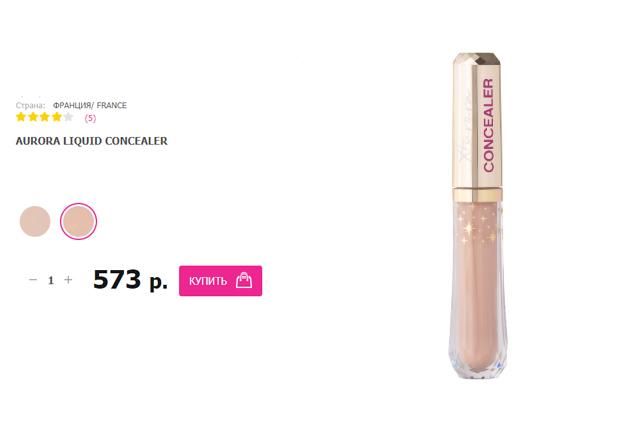Click the concealer tube's transparent bottle body
Screen dimensions: 640x427
click(478, 288)
